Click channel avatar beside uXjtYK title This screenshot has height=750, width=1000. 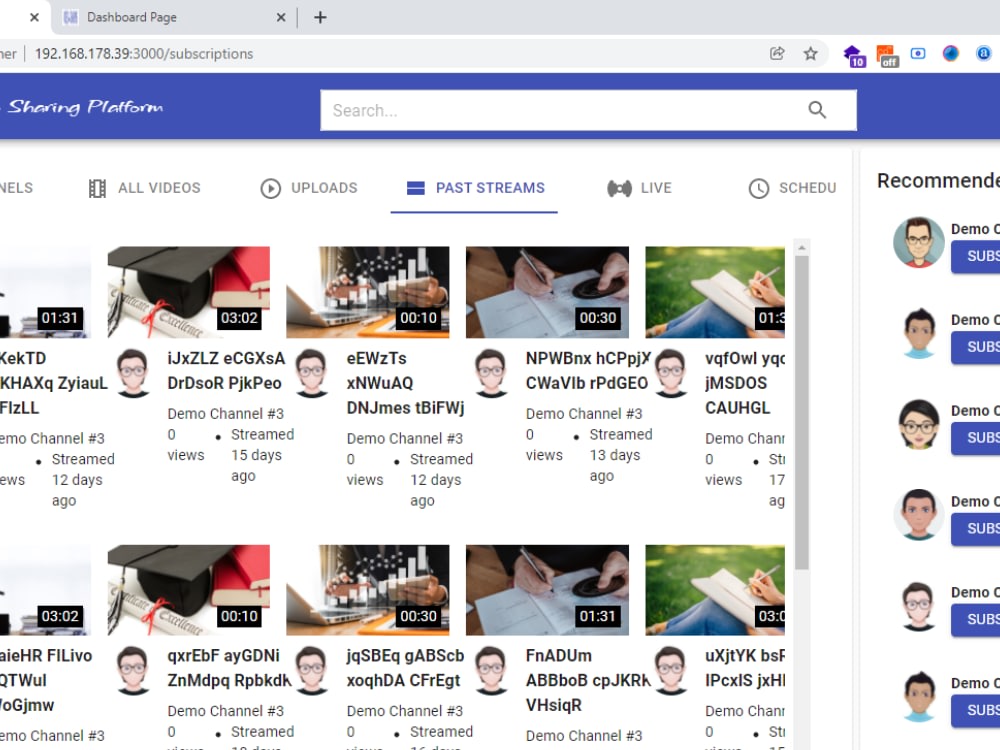tap(671, 670)
